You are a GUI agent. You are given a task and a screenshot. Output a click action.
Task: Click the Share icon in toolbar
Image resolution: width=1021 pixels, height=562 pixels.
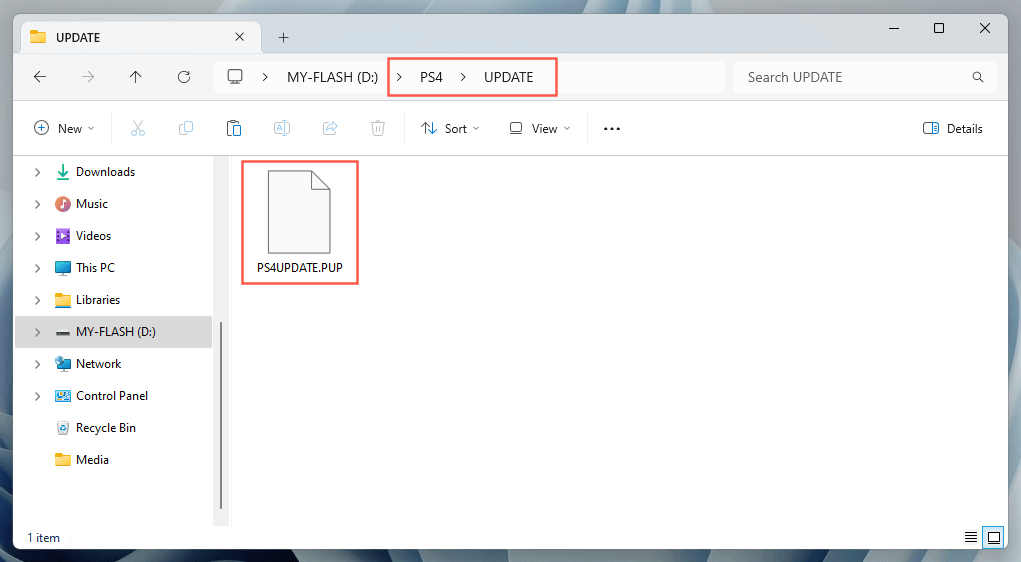[x=330, y=128]
